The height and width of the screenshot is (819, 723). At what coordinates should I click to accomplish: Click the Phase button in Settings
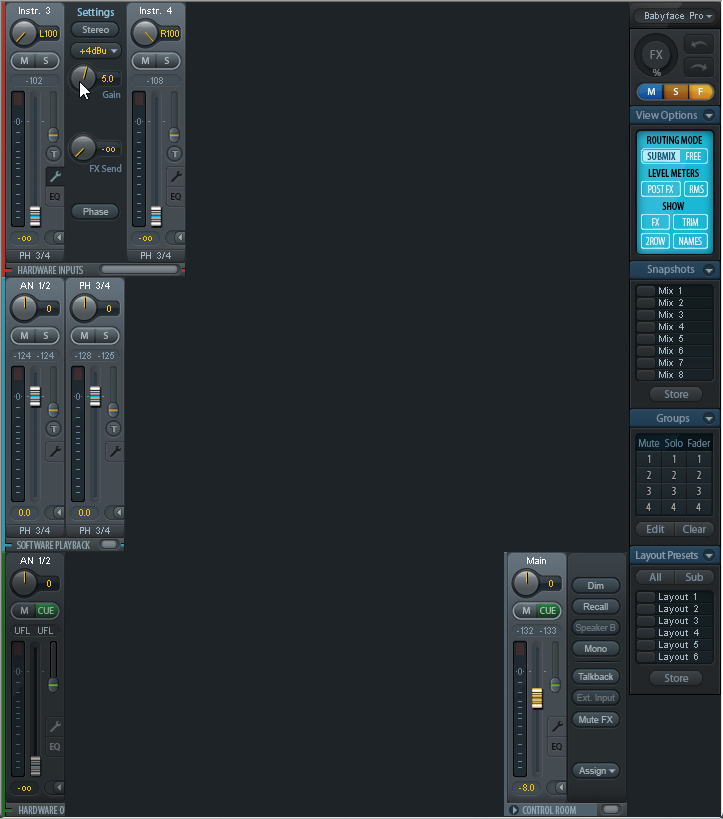(95, 212)
